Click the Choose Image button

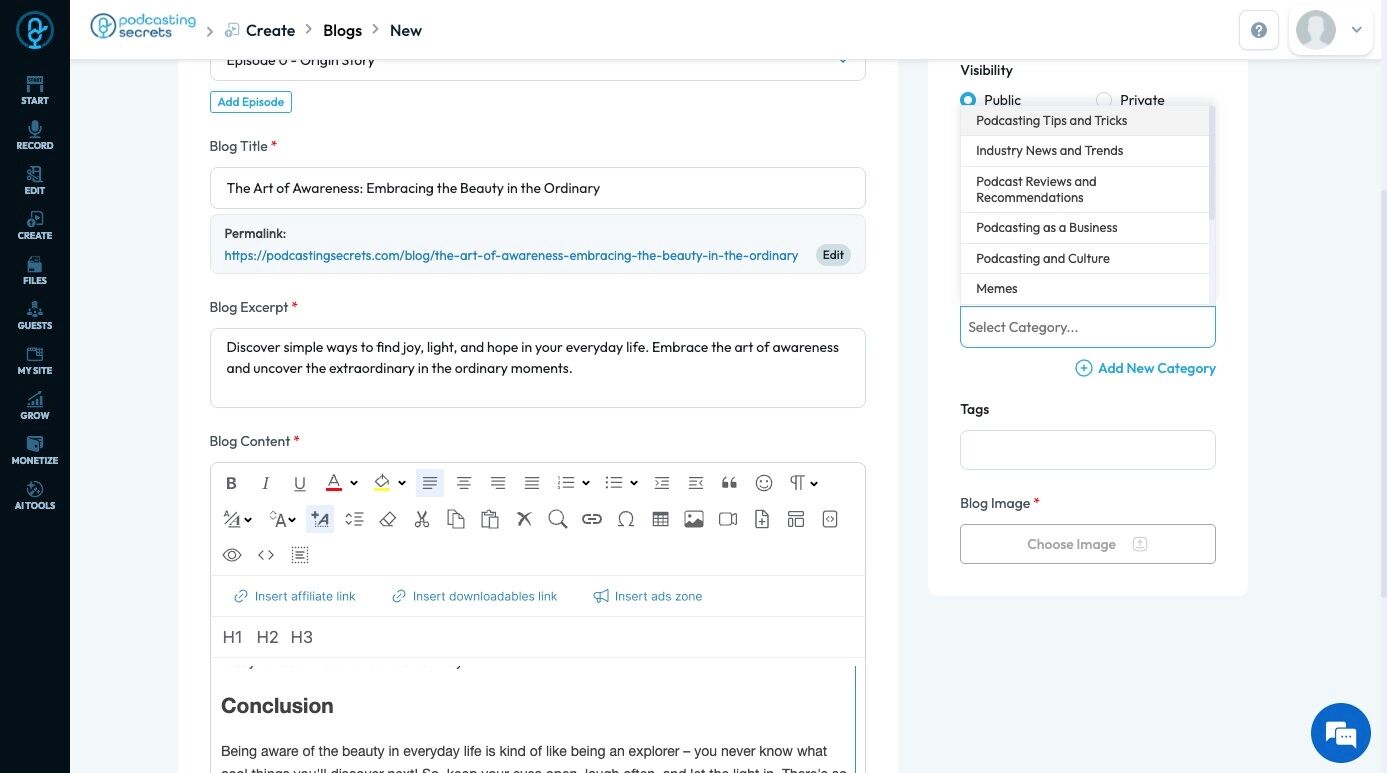pos(1088,544)
